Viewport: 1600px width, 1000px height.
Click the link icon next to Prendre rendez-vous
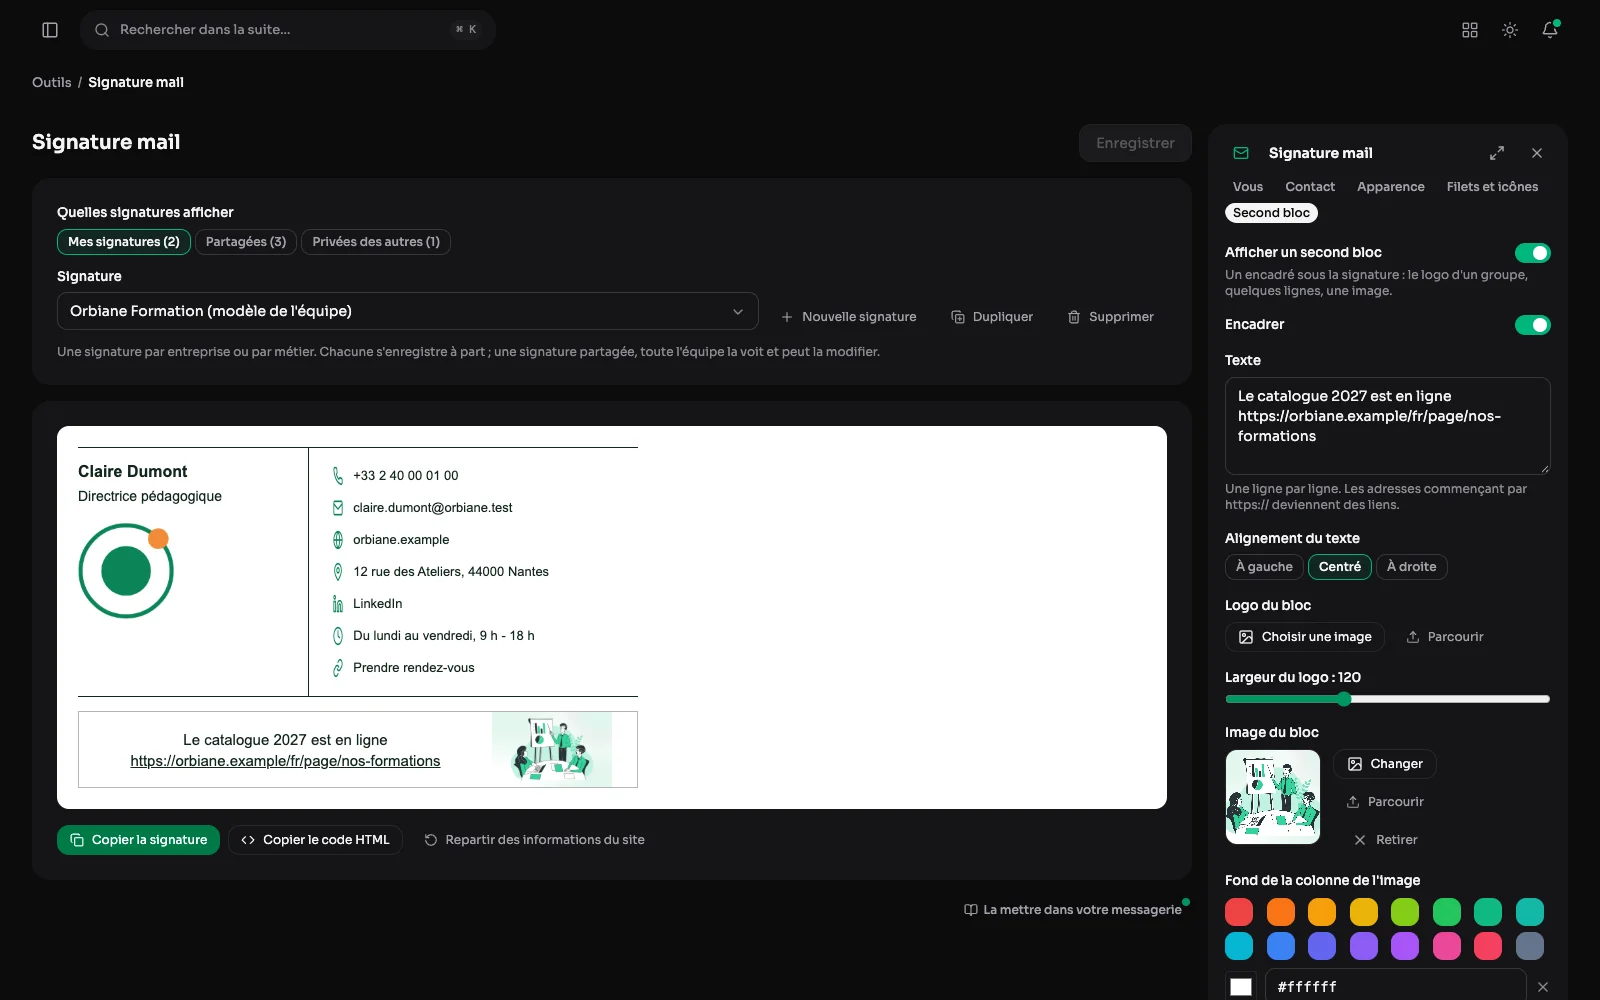tap(338, 668)
